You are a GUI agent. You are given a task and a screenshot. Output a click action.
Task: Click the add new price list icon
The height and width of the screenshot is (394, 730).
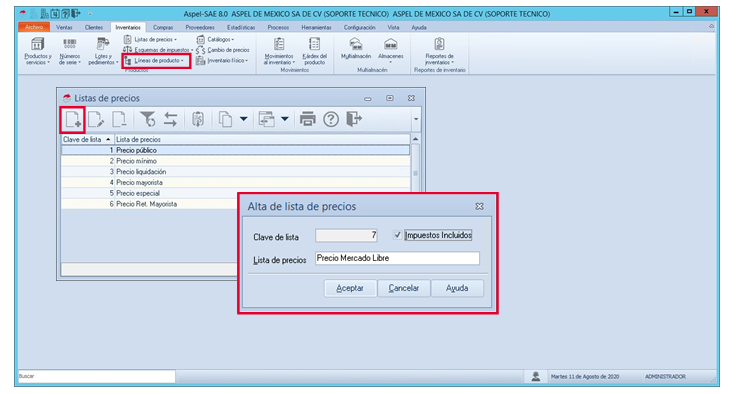[73, 120]
